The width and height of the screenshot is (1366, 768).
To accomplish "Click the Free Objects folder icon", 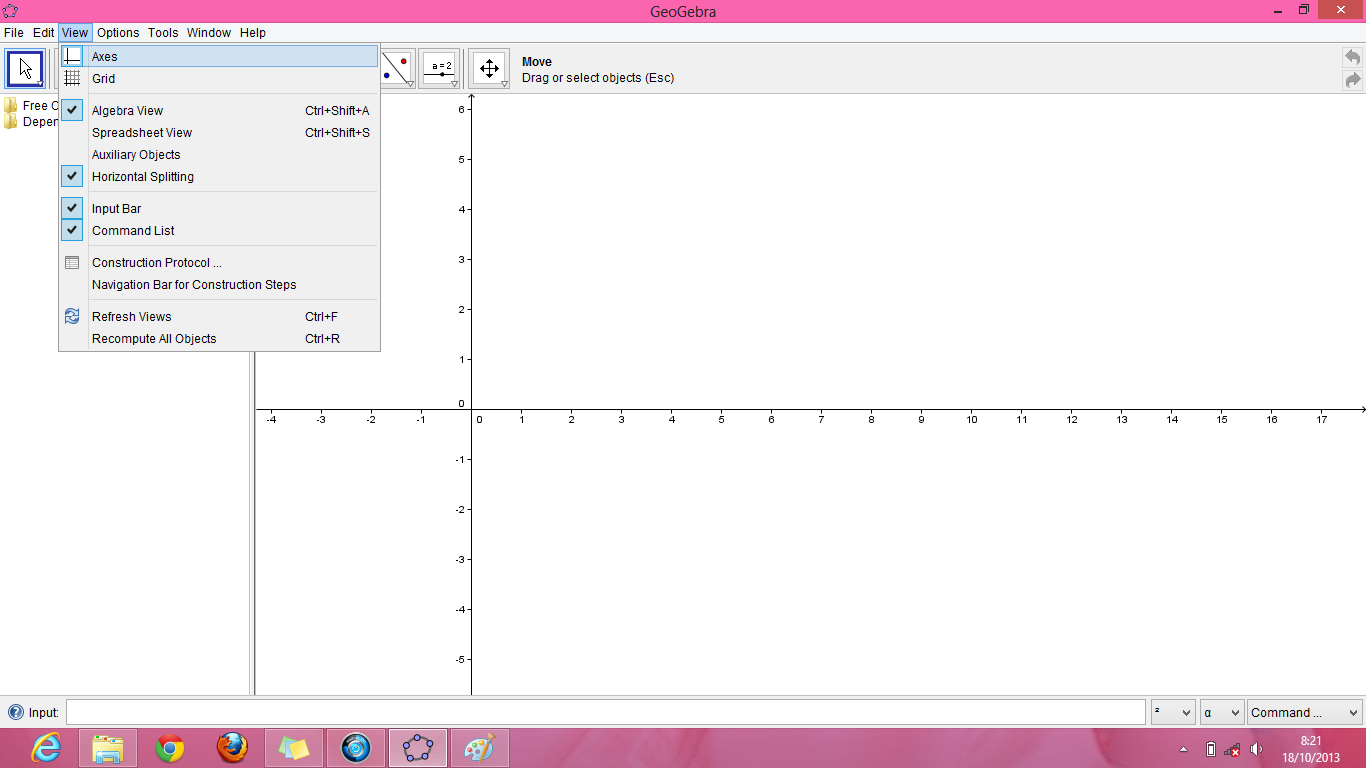I will click(x=11, y=105).
